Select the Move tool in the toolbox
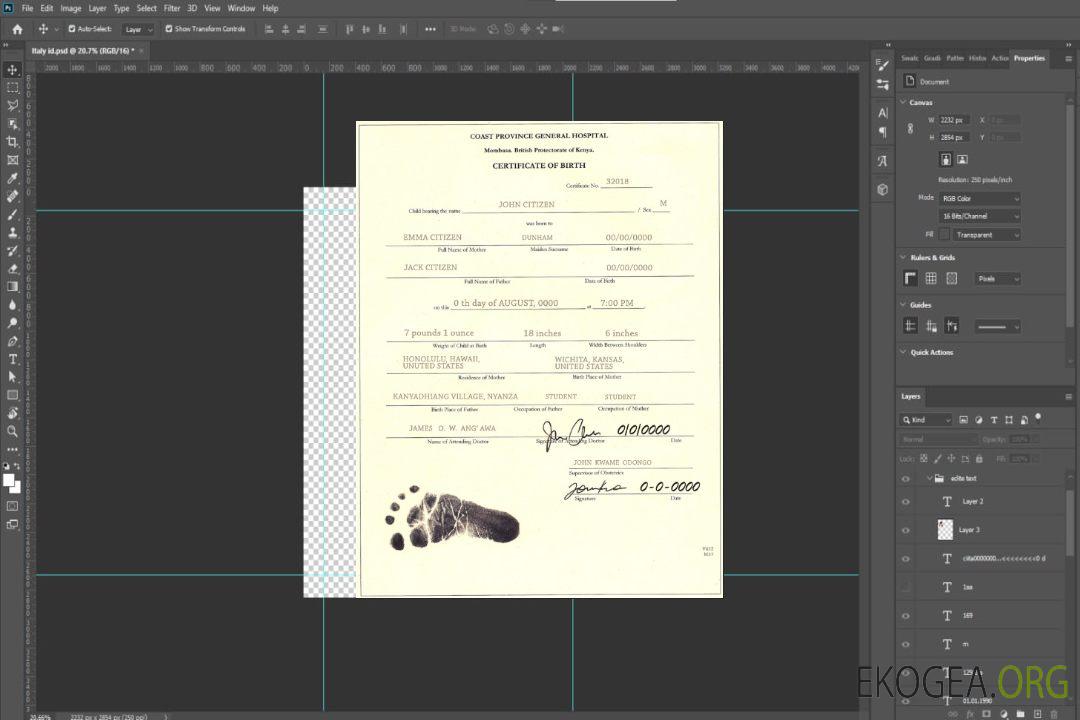 [x=12, y=70]
